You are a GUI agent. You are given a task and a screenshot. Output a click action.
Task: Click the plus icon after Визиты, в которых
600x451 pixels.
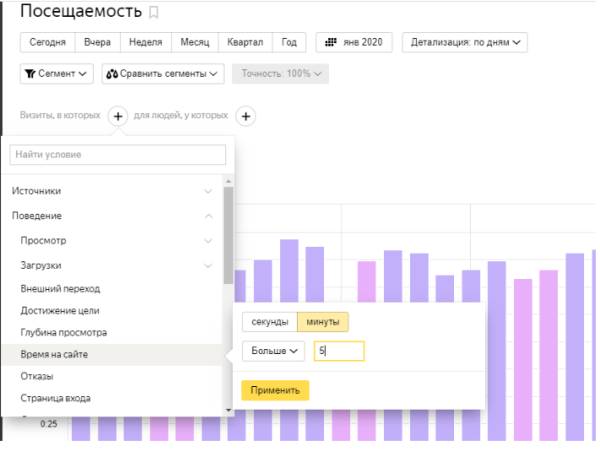[117, 116]
